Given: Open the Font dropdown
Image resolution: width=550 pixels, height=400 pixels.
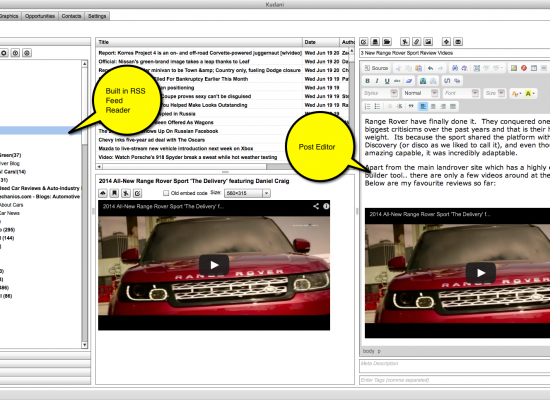Looking at the screenshot, I should (461, 93).
